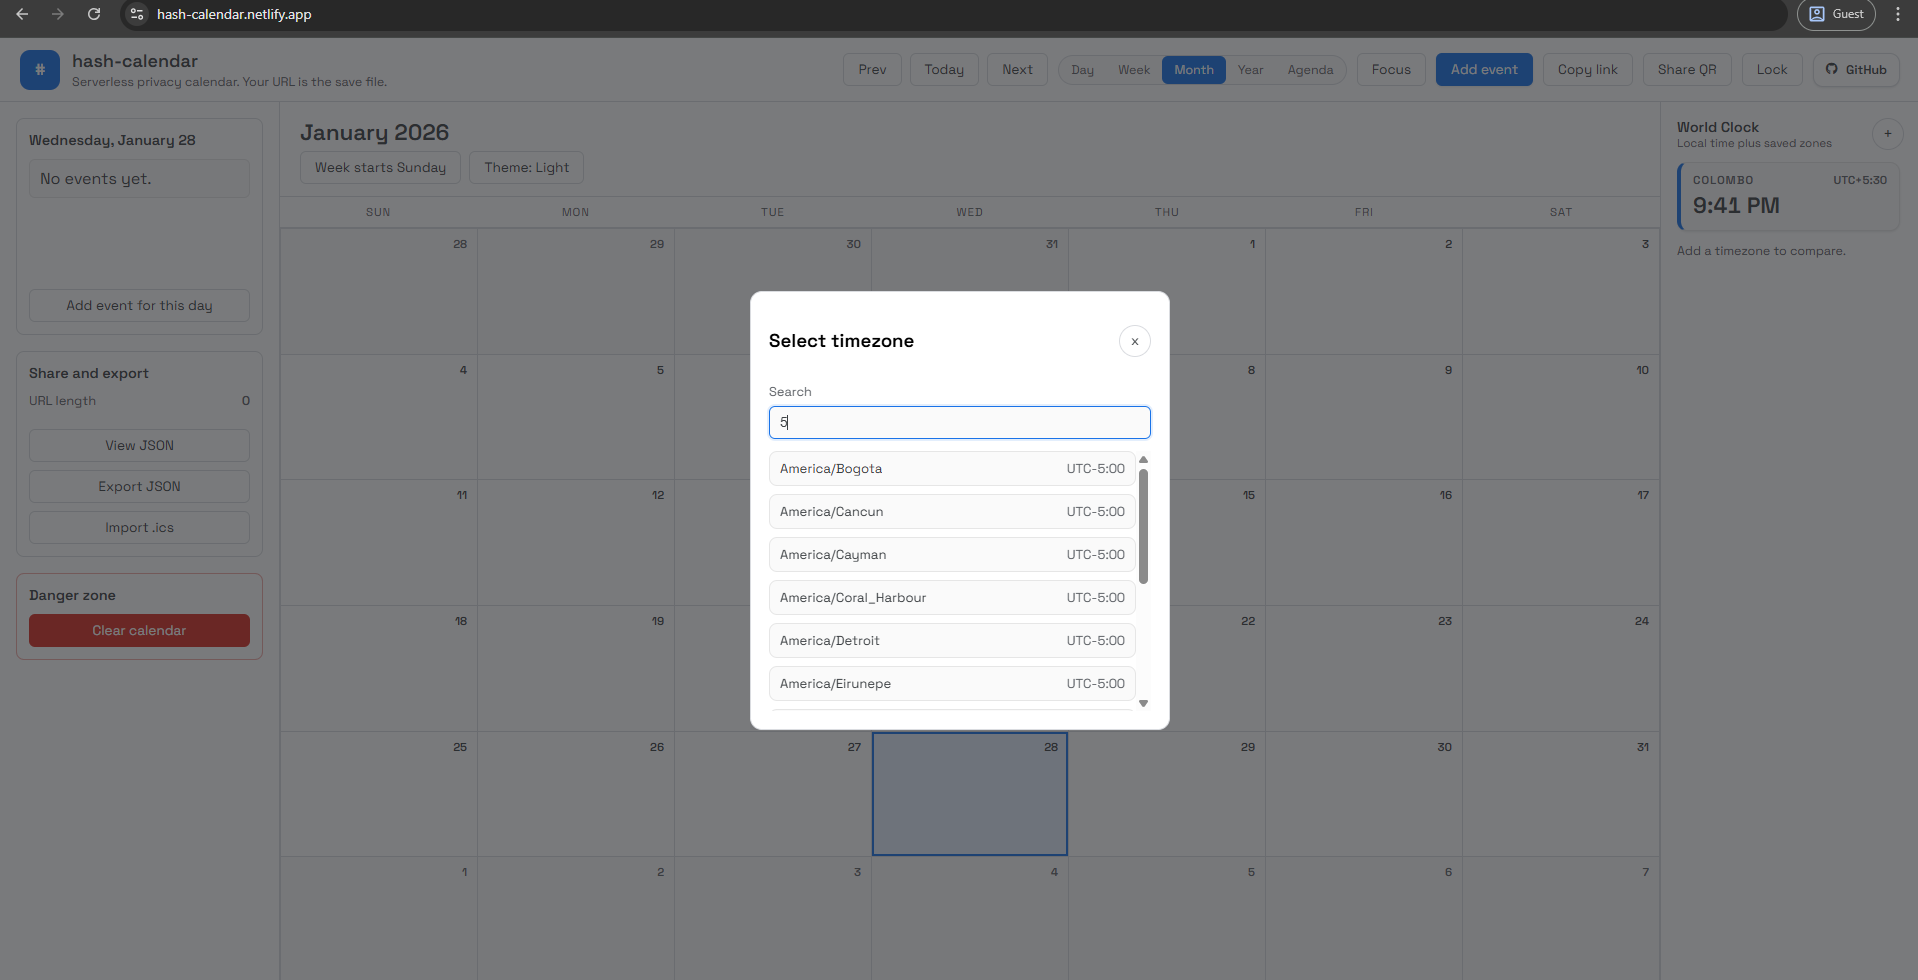This screenshot has height=980, width=1918.
Task: Go to previous month with Prev
Action: tap(872, 70)
